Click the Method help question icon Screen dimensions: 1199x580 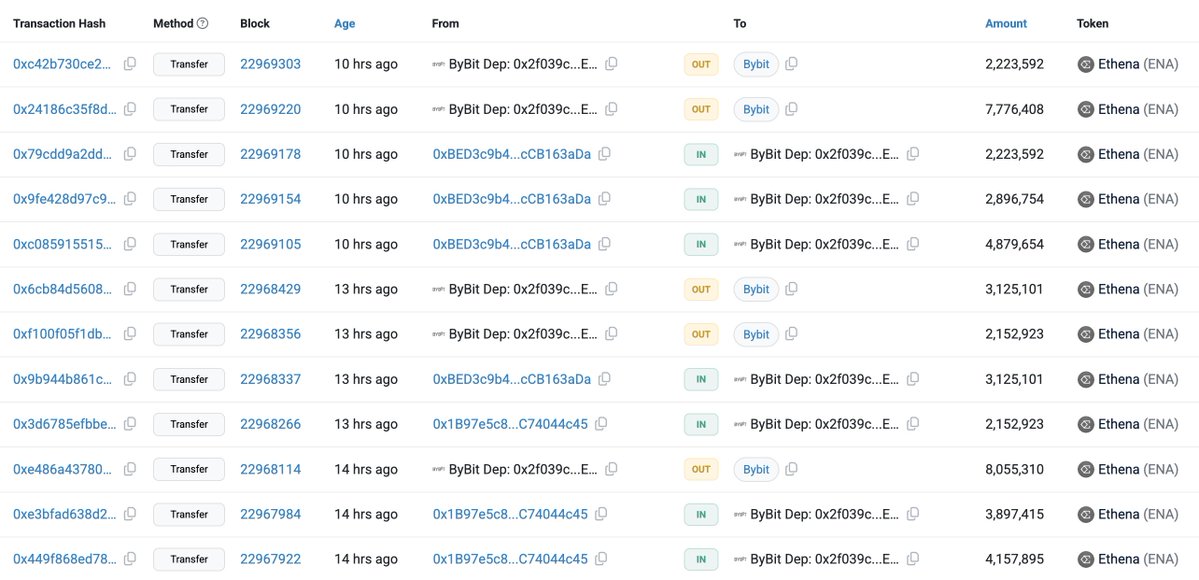tap(203, 24)
